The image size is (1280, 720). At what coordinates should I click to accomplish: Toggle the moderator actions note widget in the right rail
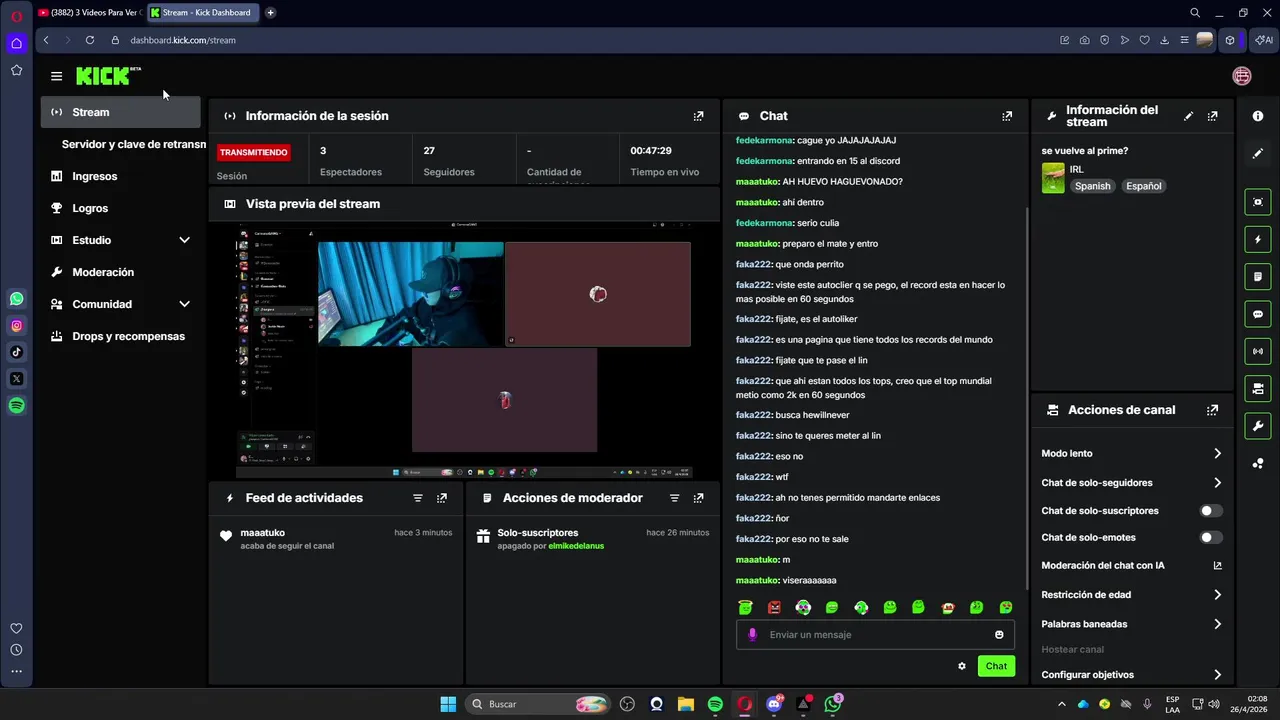(x=1258, y=277)
